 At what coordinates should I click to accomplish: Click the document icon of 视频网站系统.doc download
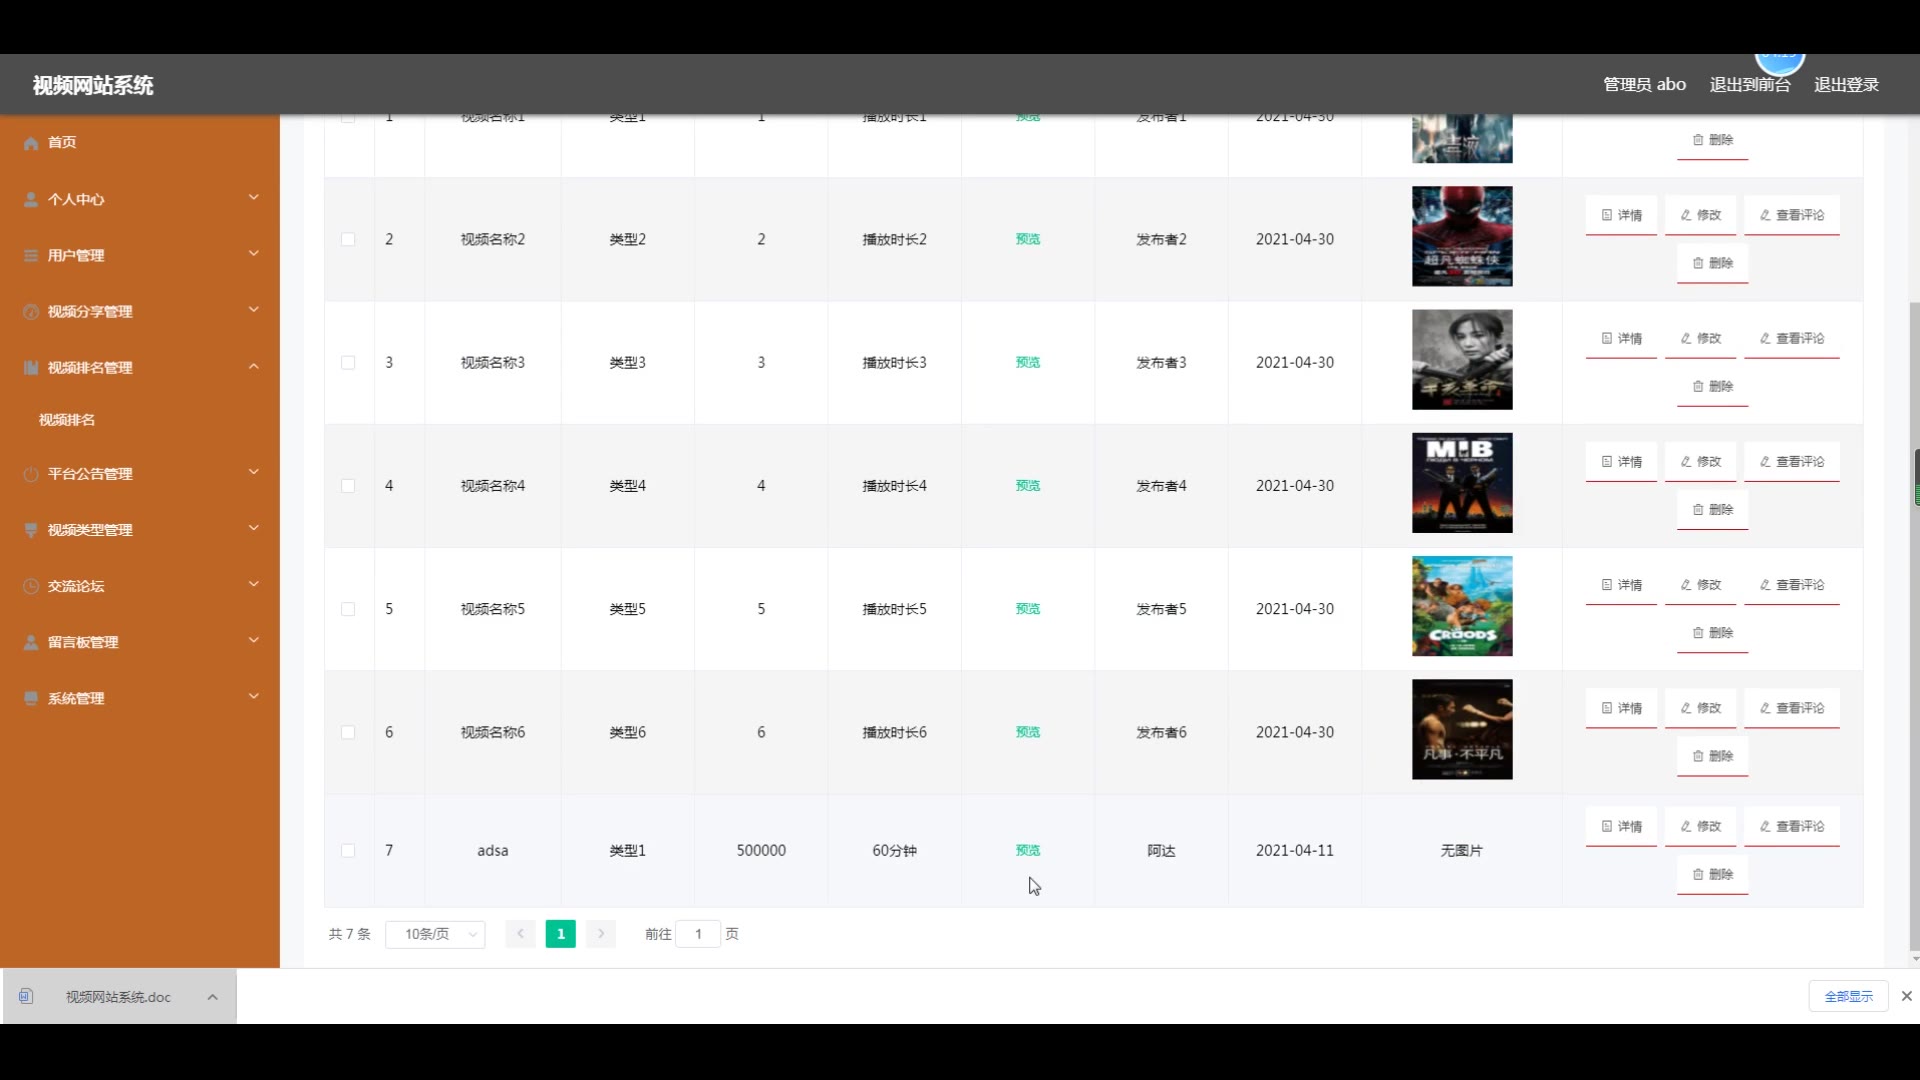point(26,996)
